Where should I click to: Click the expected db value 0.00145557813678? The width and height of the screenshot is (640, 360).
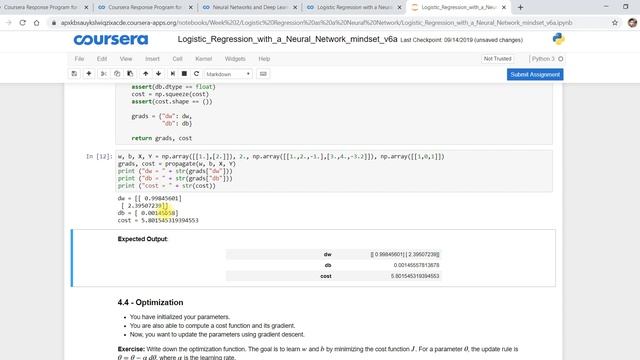[416, 265]
